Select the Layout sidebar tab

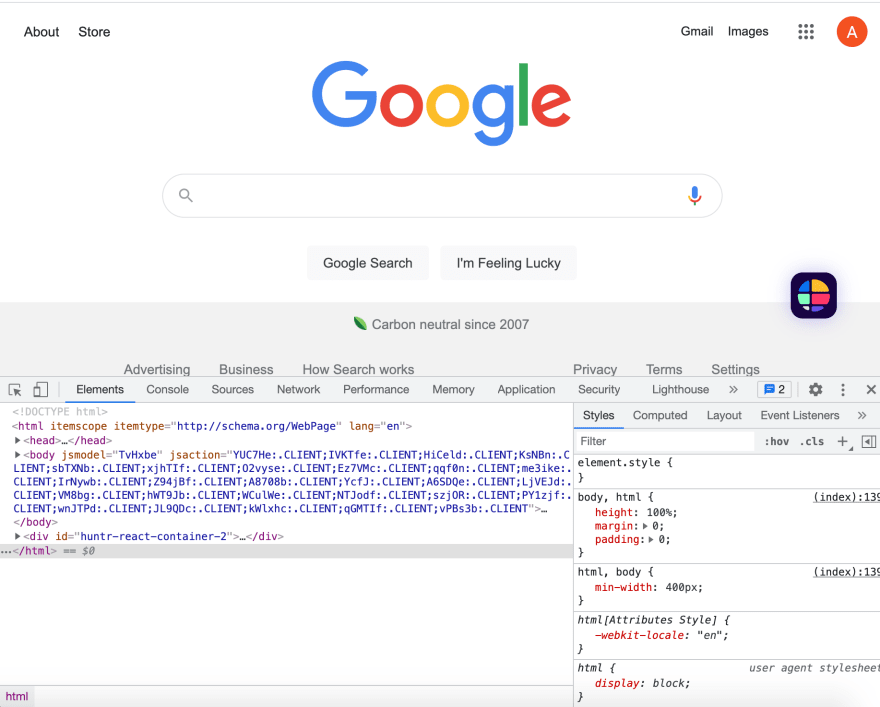pyautogui.click(x=724, y=415)
